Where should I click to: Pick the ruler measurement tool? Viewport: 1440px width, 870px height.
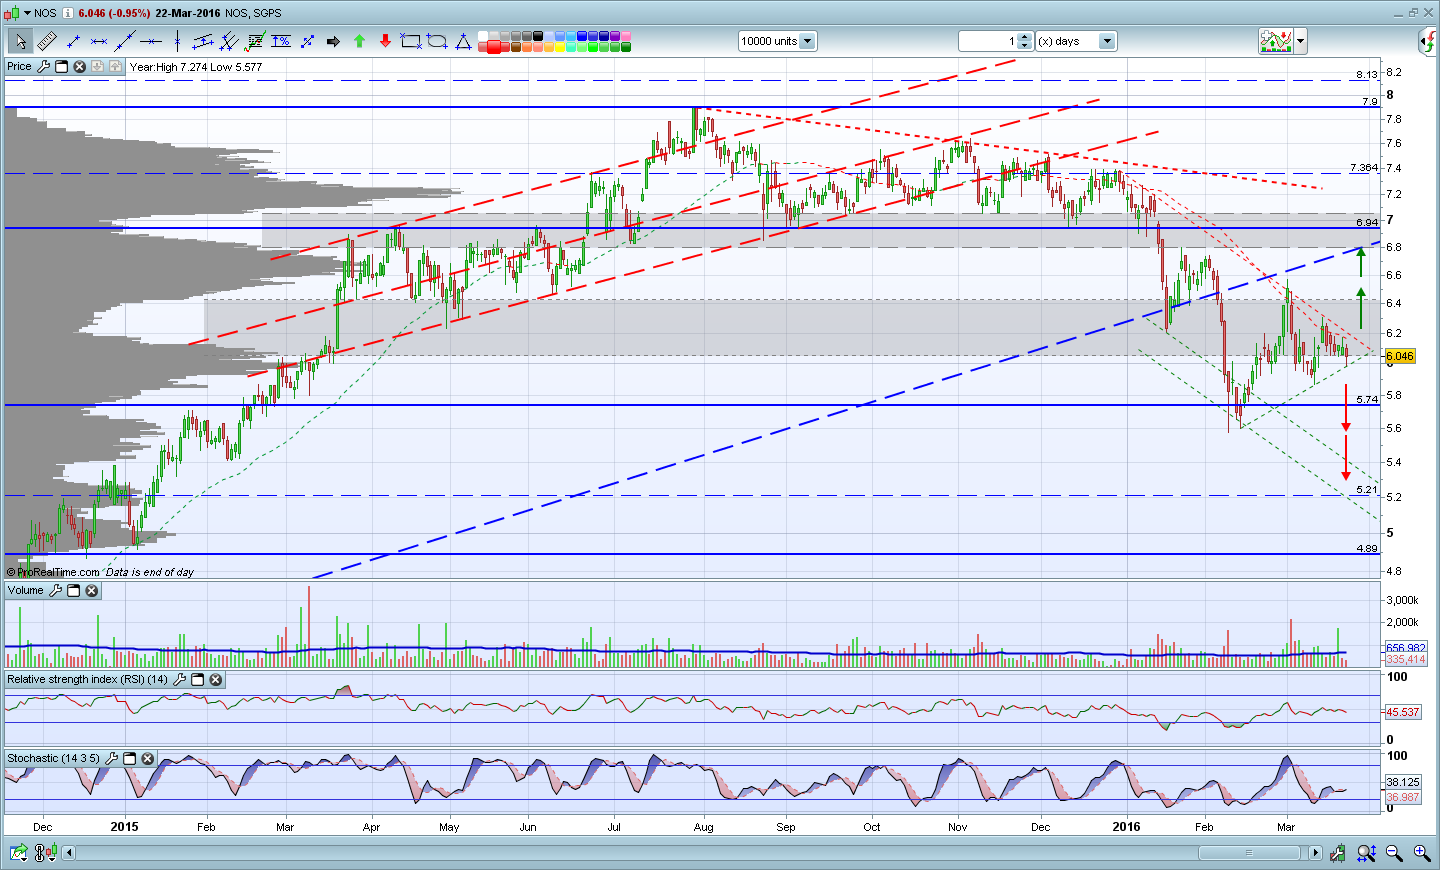pyautogui.click(x=47, y=41)
